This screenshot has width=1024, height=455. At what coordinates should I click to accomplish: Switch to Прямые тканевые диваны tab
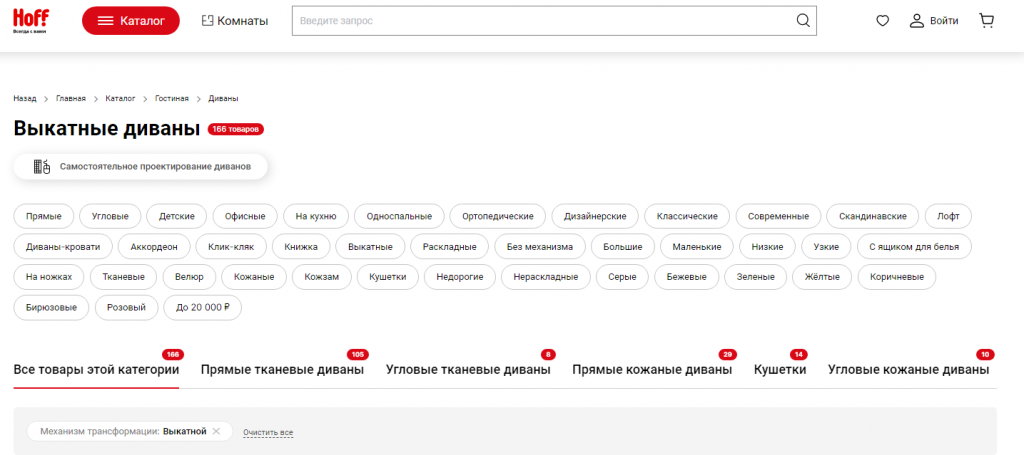(x=282, y=369)
